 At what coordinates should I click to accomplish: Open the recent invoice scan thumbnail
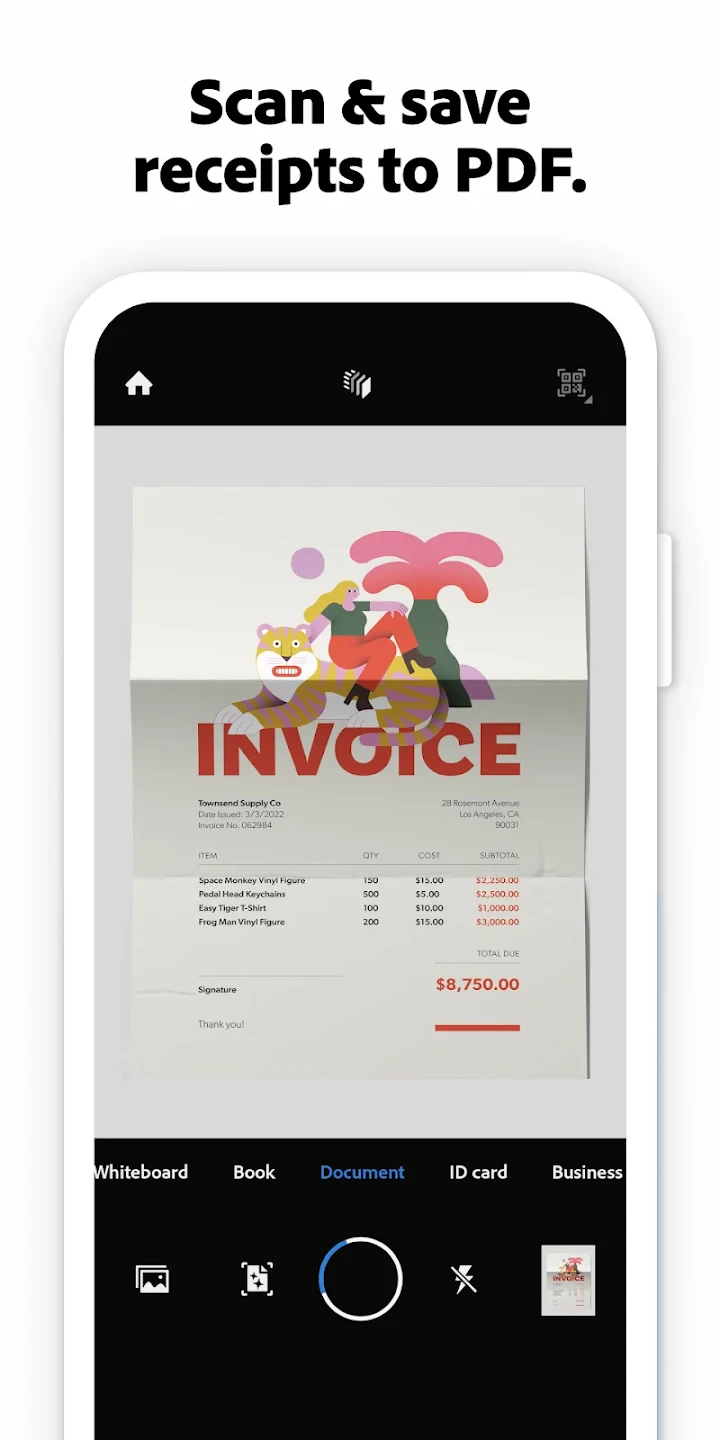tap(568, 1280)
